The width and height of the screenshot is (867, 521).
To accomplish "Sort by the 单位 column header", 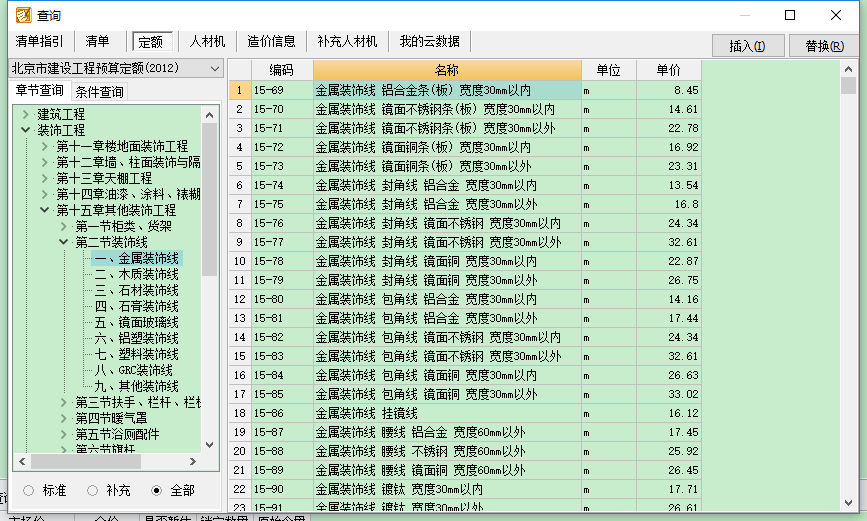I will 609,70.
